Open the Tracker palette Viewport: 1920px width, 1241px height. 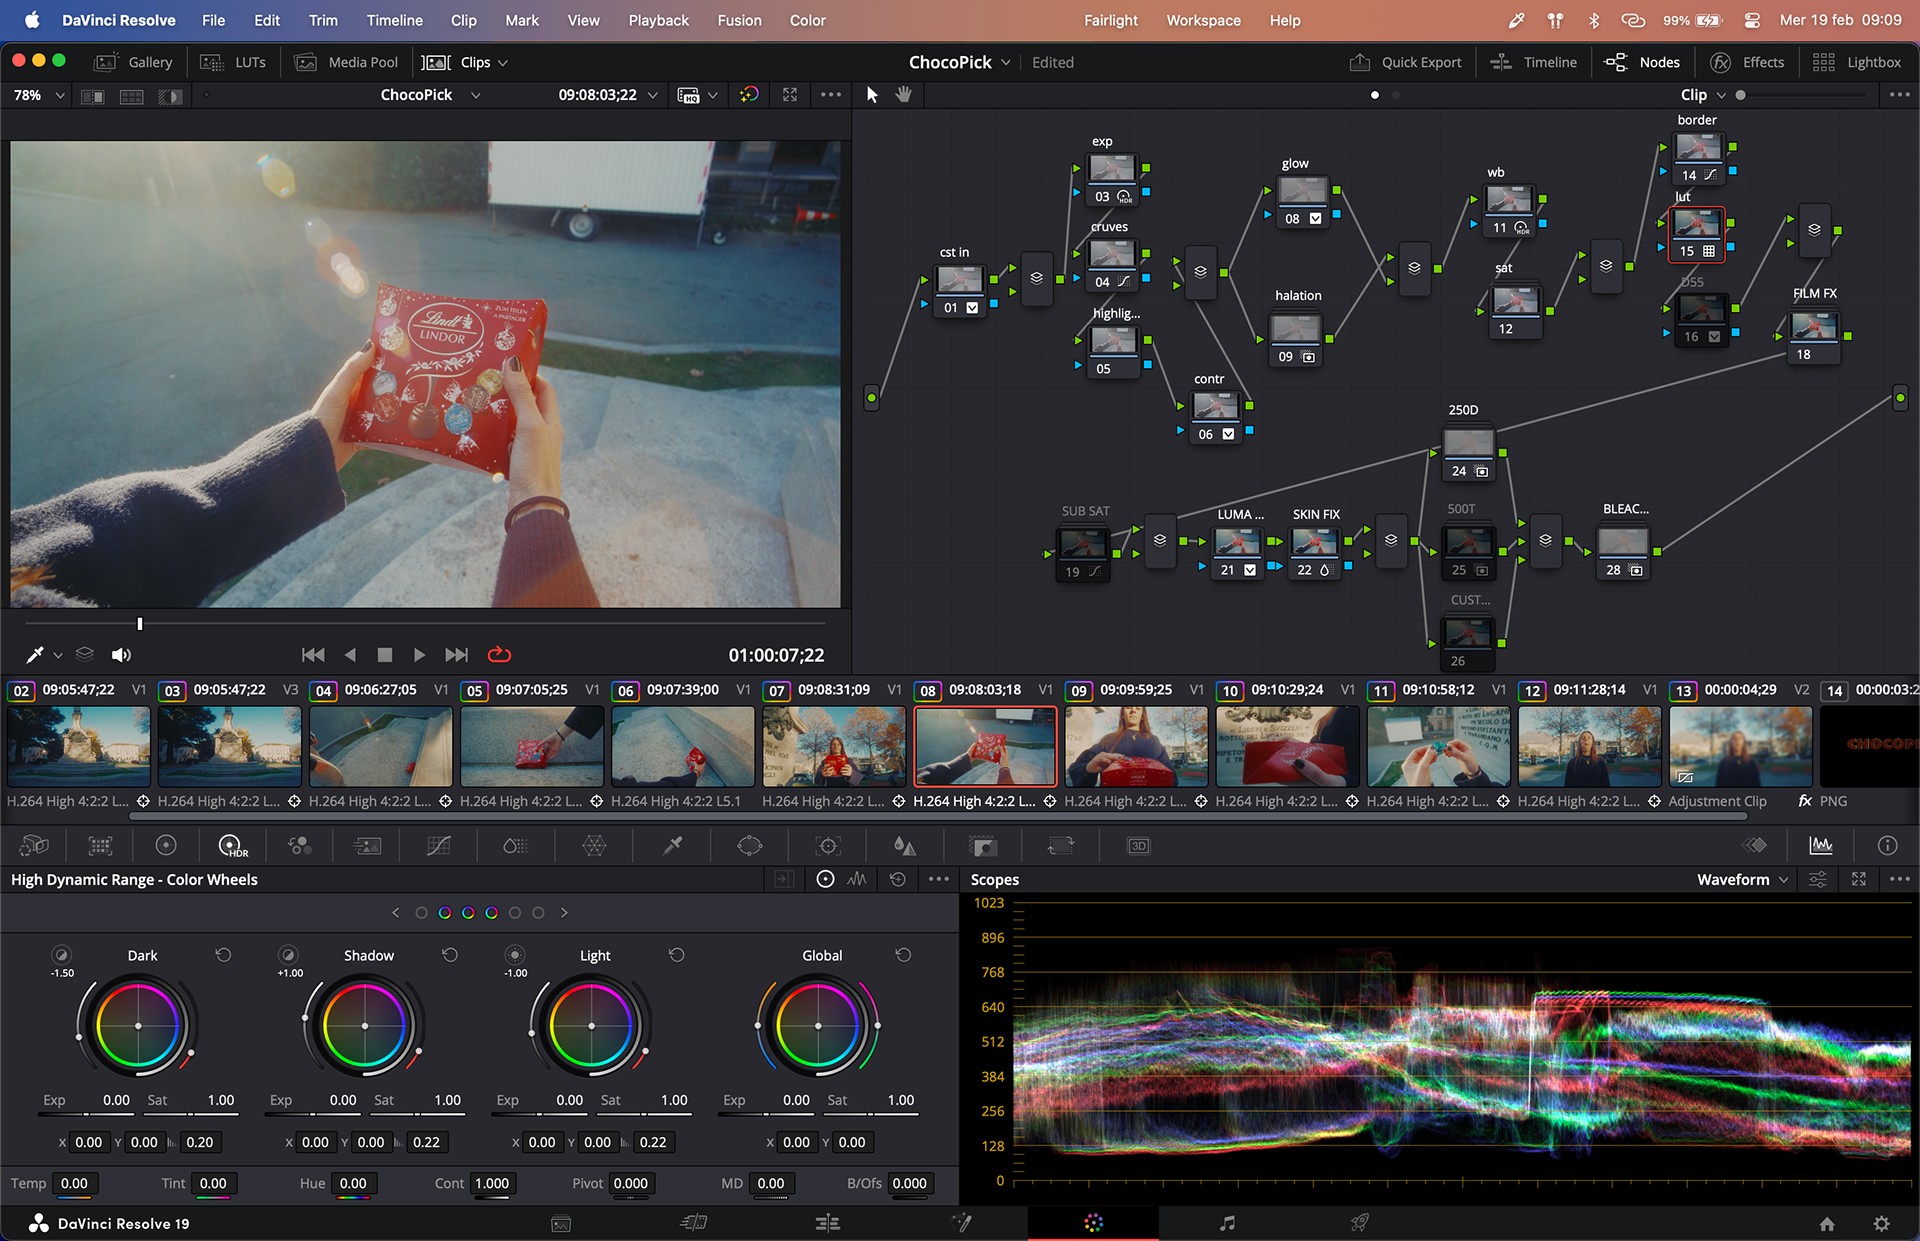pos(828,846)
